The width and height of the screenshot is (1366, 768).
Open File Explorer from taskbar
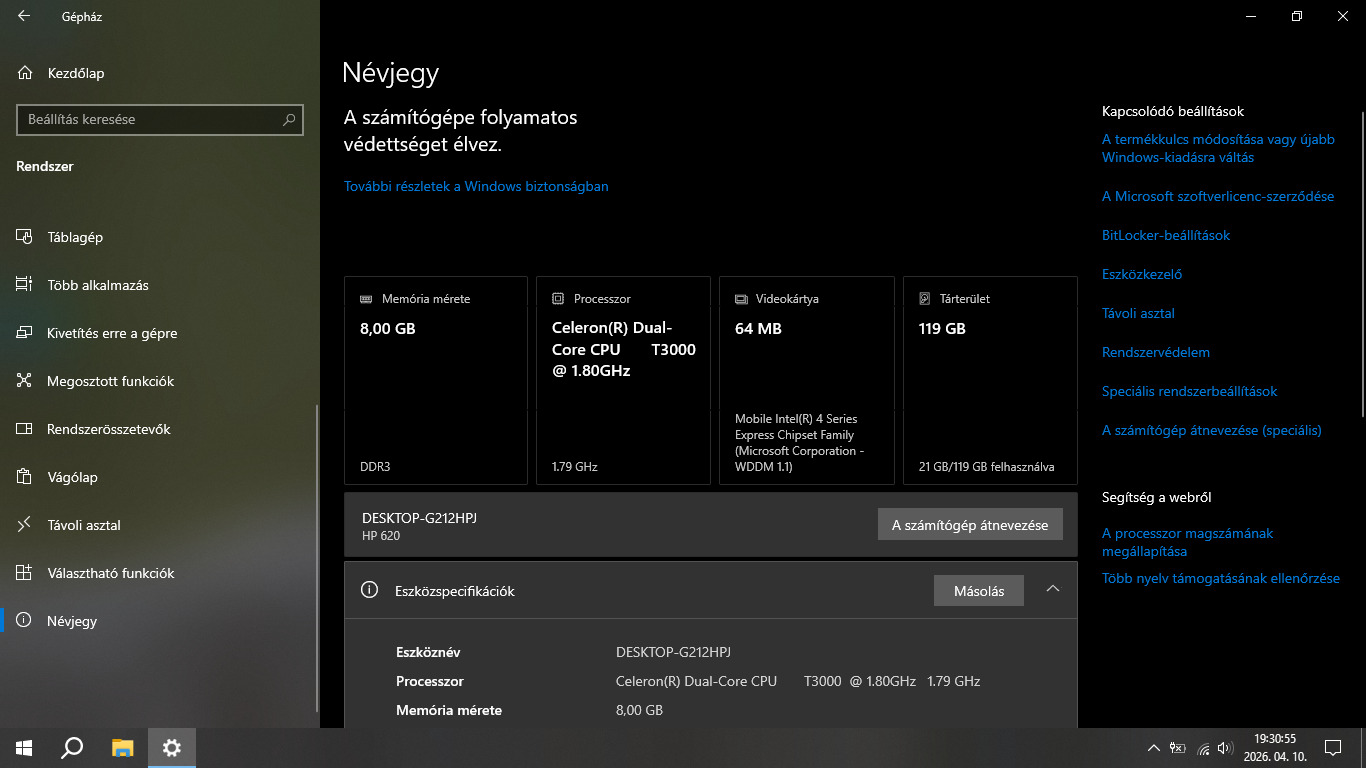click(x=122, y=747)
